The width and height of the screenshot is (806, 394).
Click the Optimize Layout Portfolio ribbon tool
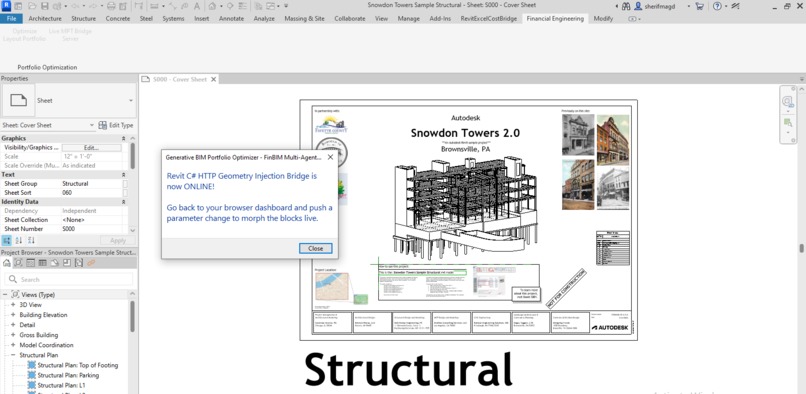click(24, 34)
